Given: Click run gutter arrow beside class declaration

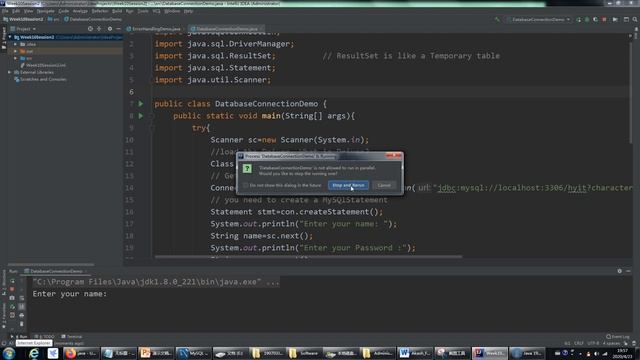Looking at the screenshot, I should tap(141, 104).
